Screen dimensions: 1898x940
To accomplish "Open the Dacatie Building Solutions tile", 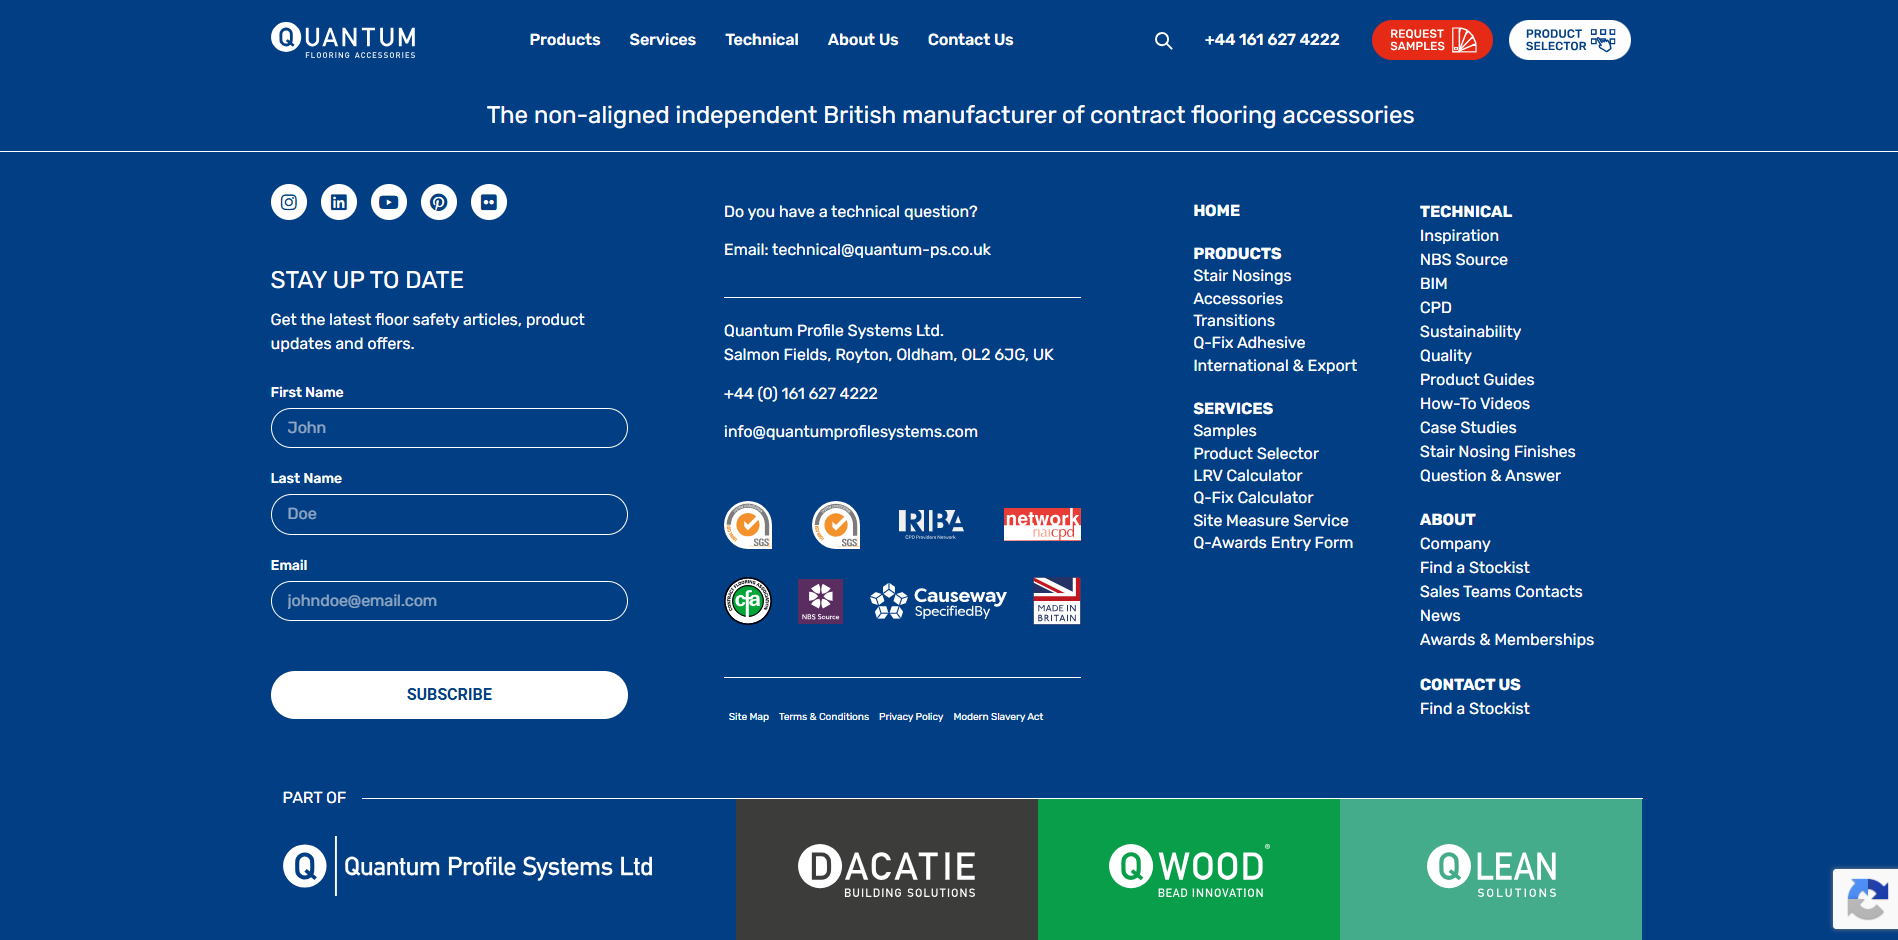I will 887,870.
